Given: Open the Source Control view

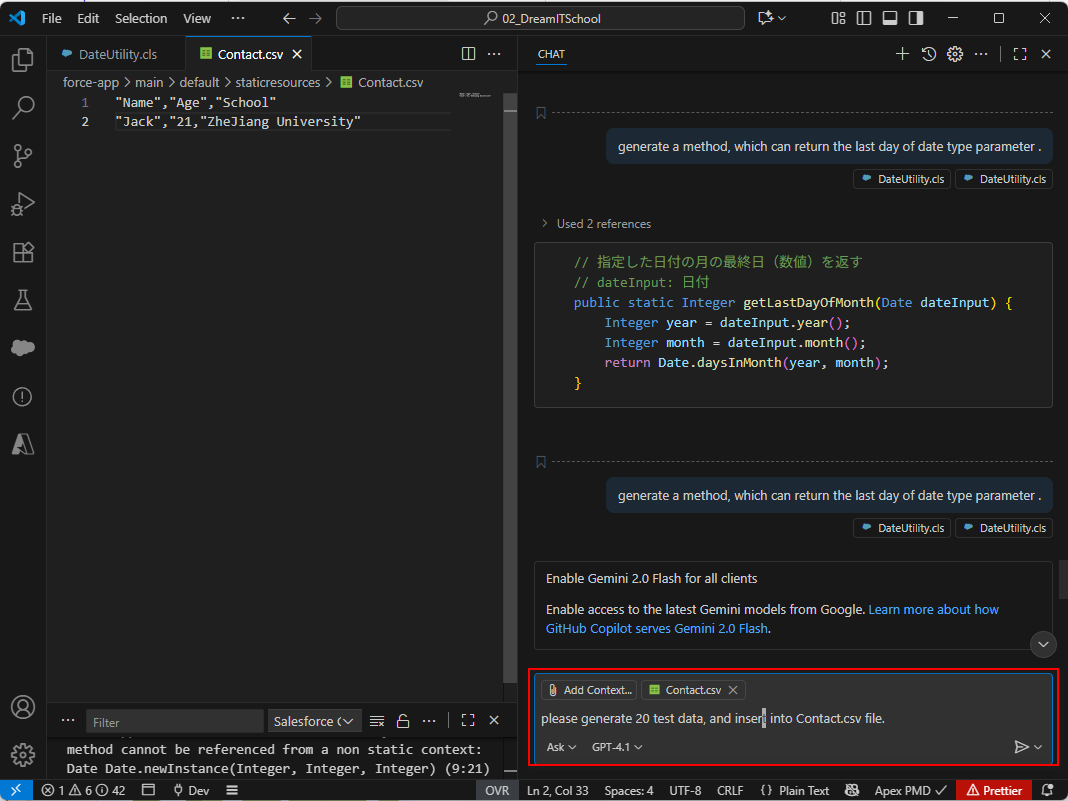Looking at the screenshot, I should (x=22, y=155).
